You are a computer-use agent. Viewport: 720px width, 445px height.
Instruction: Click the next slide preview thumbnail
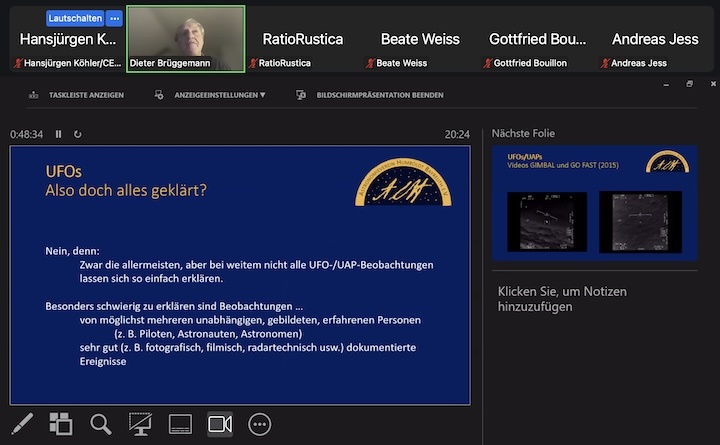(595, 203)
